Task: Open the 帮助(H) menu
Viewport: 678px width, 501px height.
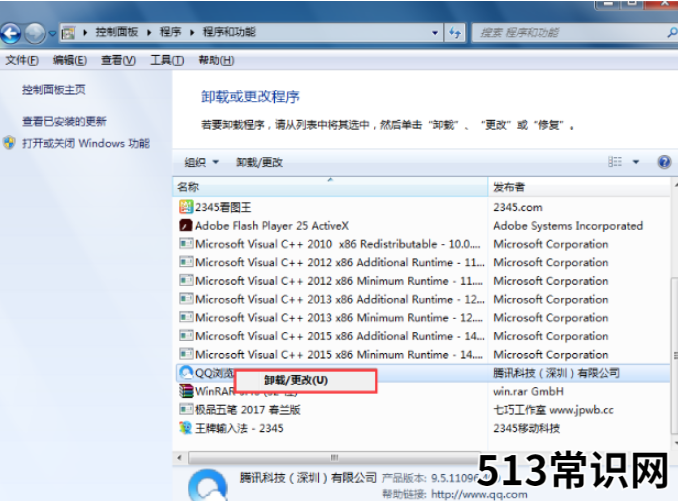Action: click(216, 60)
